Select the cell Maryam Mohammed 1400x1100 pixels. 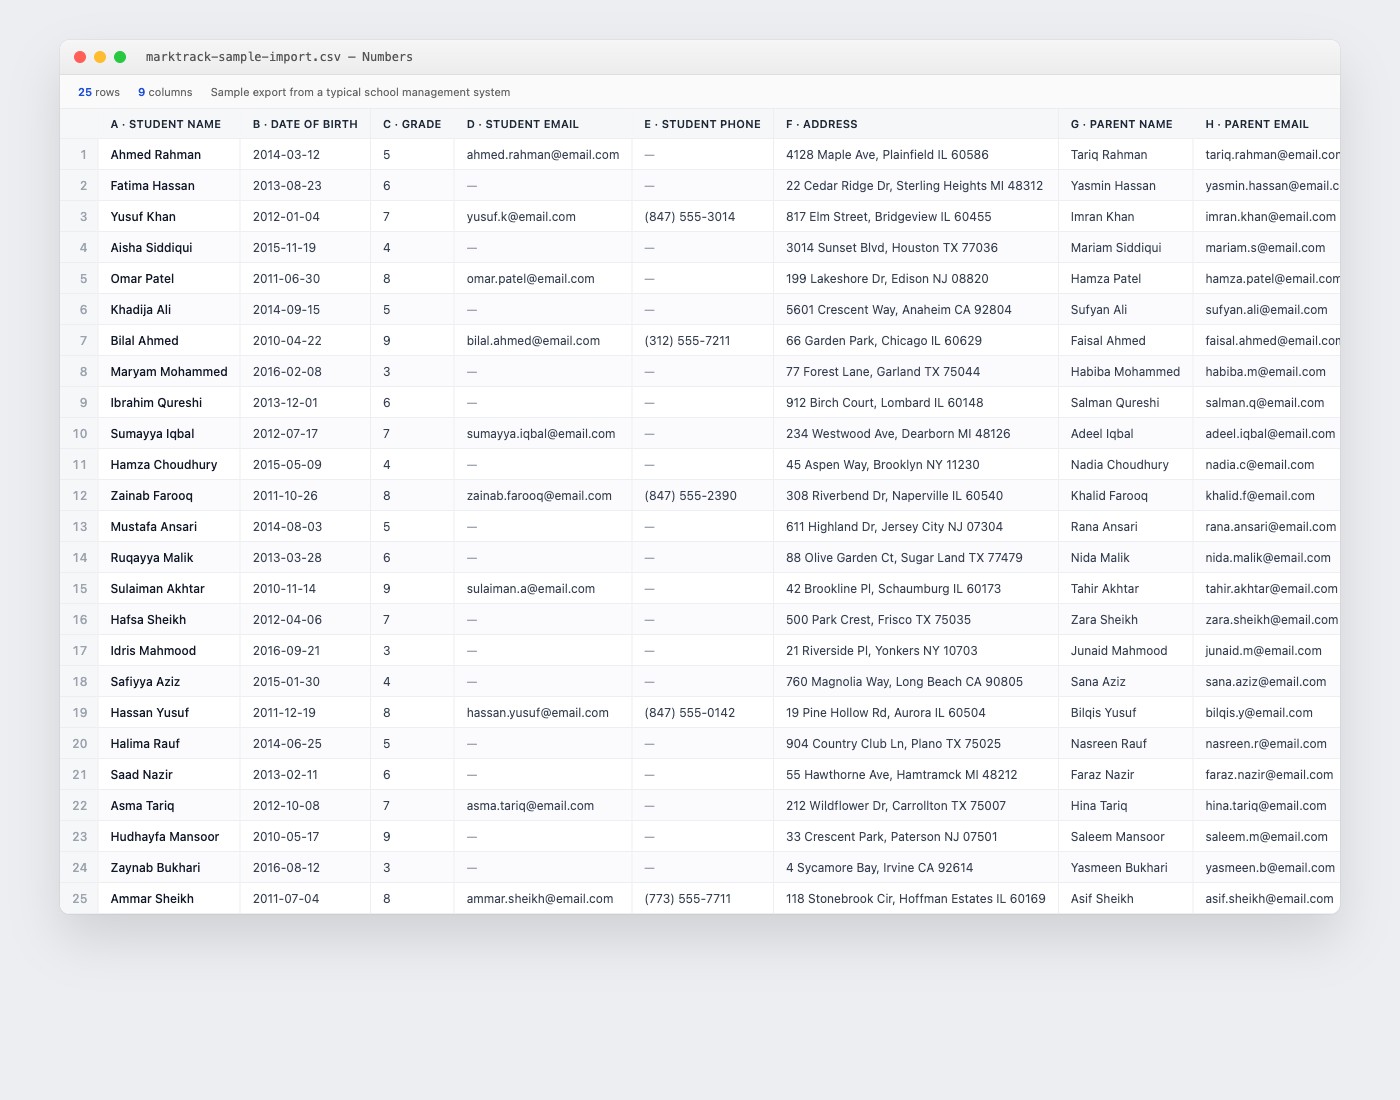(x=170, y=372)
